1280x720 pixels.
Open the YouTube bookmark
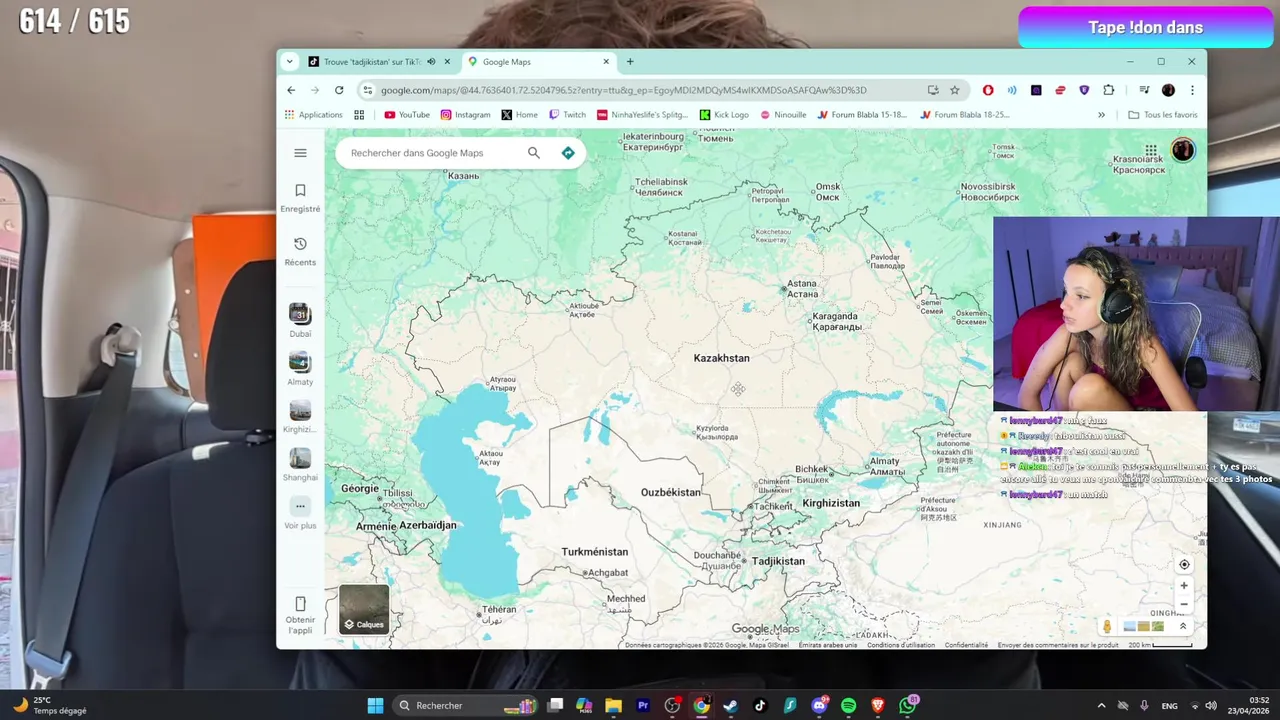(x=407, y=115)
